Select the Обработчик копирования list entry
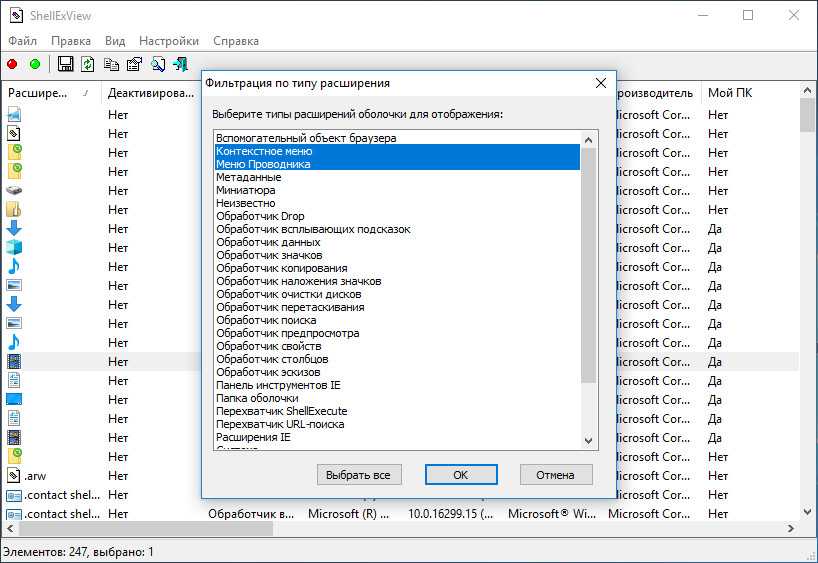Image resolution: width=818 pixels, height=563 pixels. 397,268
